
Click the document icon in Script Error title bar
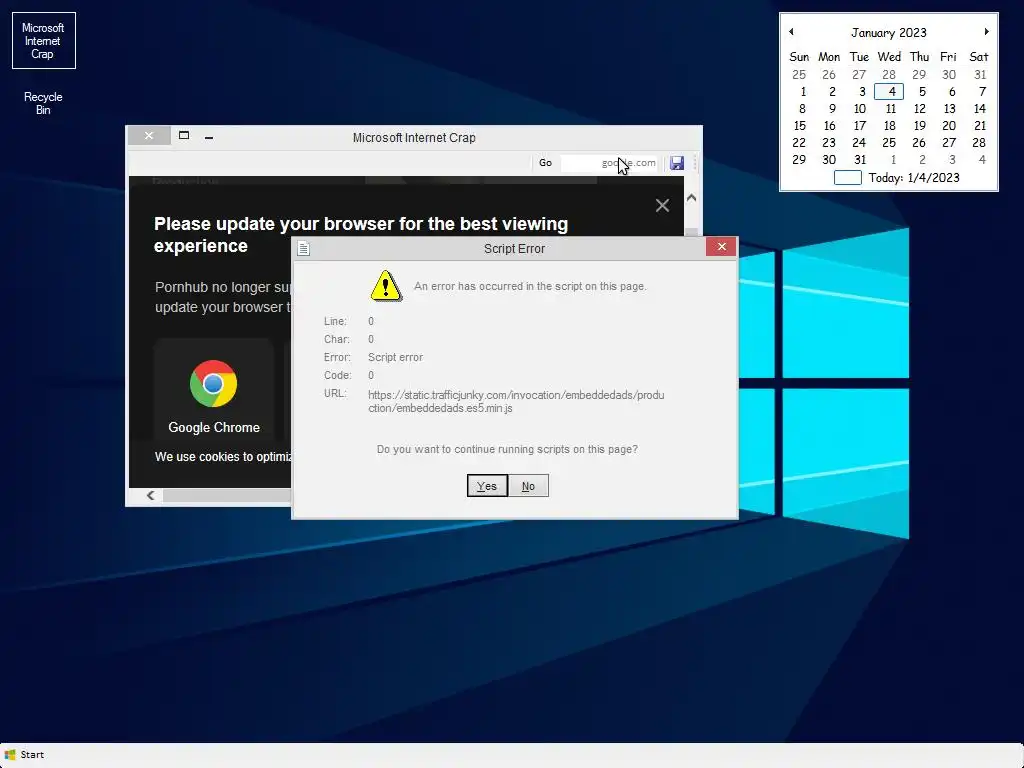(304, 248)
